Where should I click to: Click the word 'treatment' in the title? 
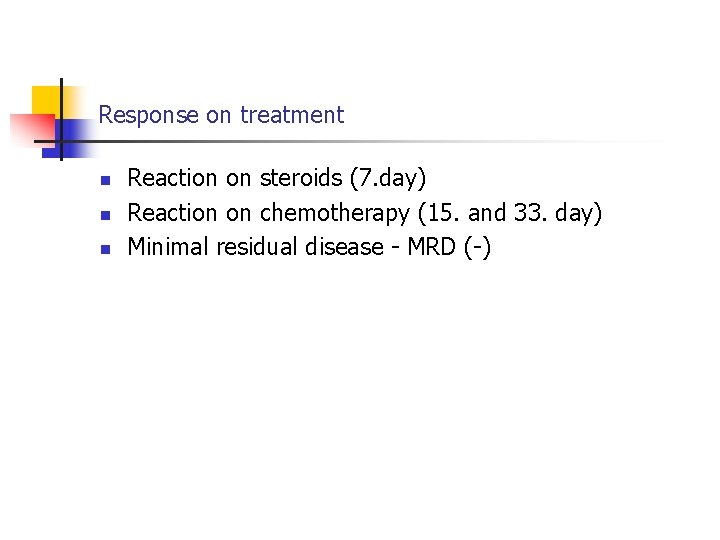(x=290, y=115)
